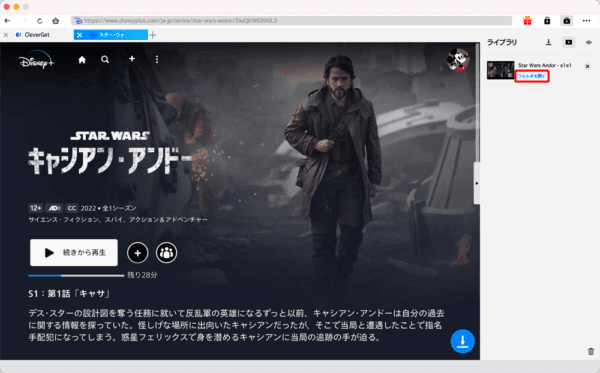Open the Disney+ search icon
The image size is (600, 373).
(105, 60)
